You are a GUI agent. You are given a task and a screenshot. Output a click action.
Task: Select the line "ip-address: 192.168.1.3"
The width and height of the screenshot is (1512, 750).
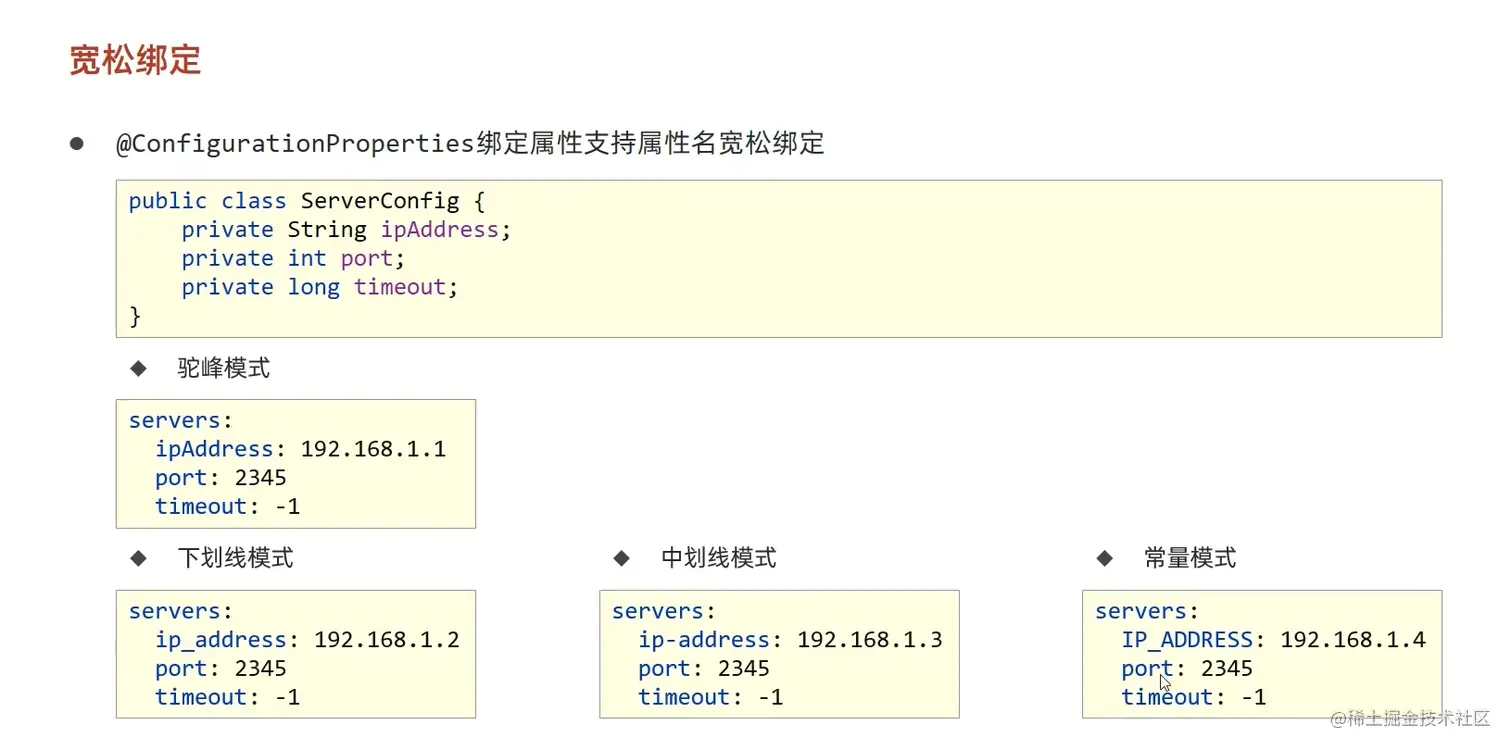790,640
